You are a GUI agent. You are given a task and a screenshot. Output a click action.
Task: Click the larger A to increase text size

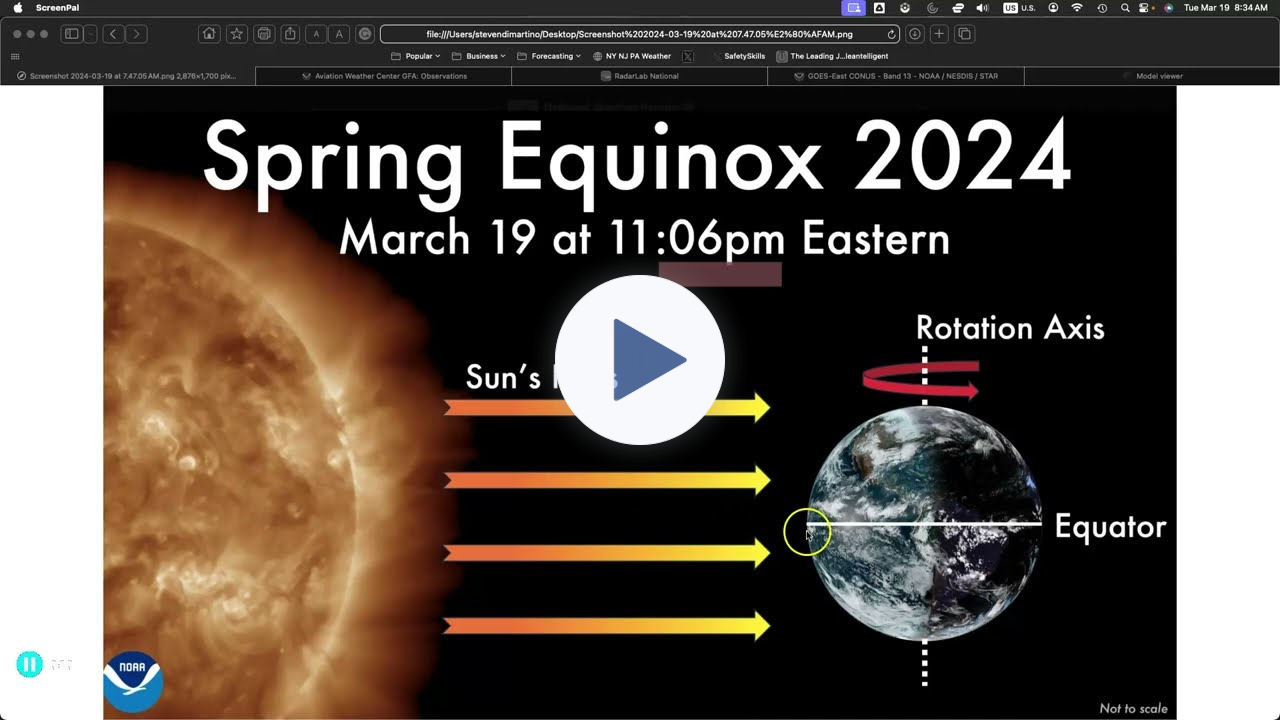click(x=340, y=33)
